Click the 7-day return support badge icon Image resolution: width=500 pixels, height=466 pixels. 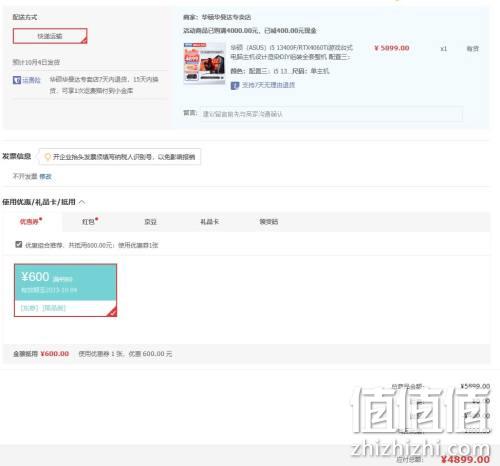(x=235, y=85)
